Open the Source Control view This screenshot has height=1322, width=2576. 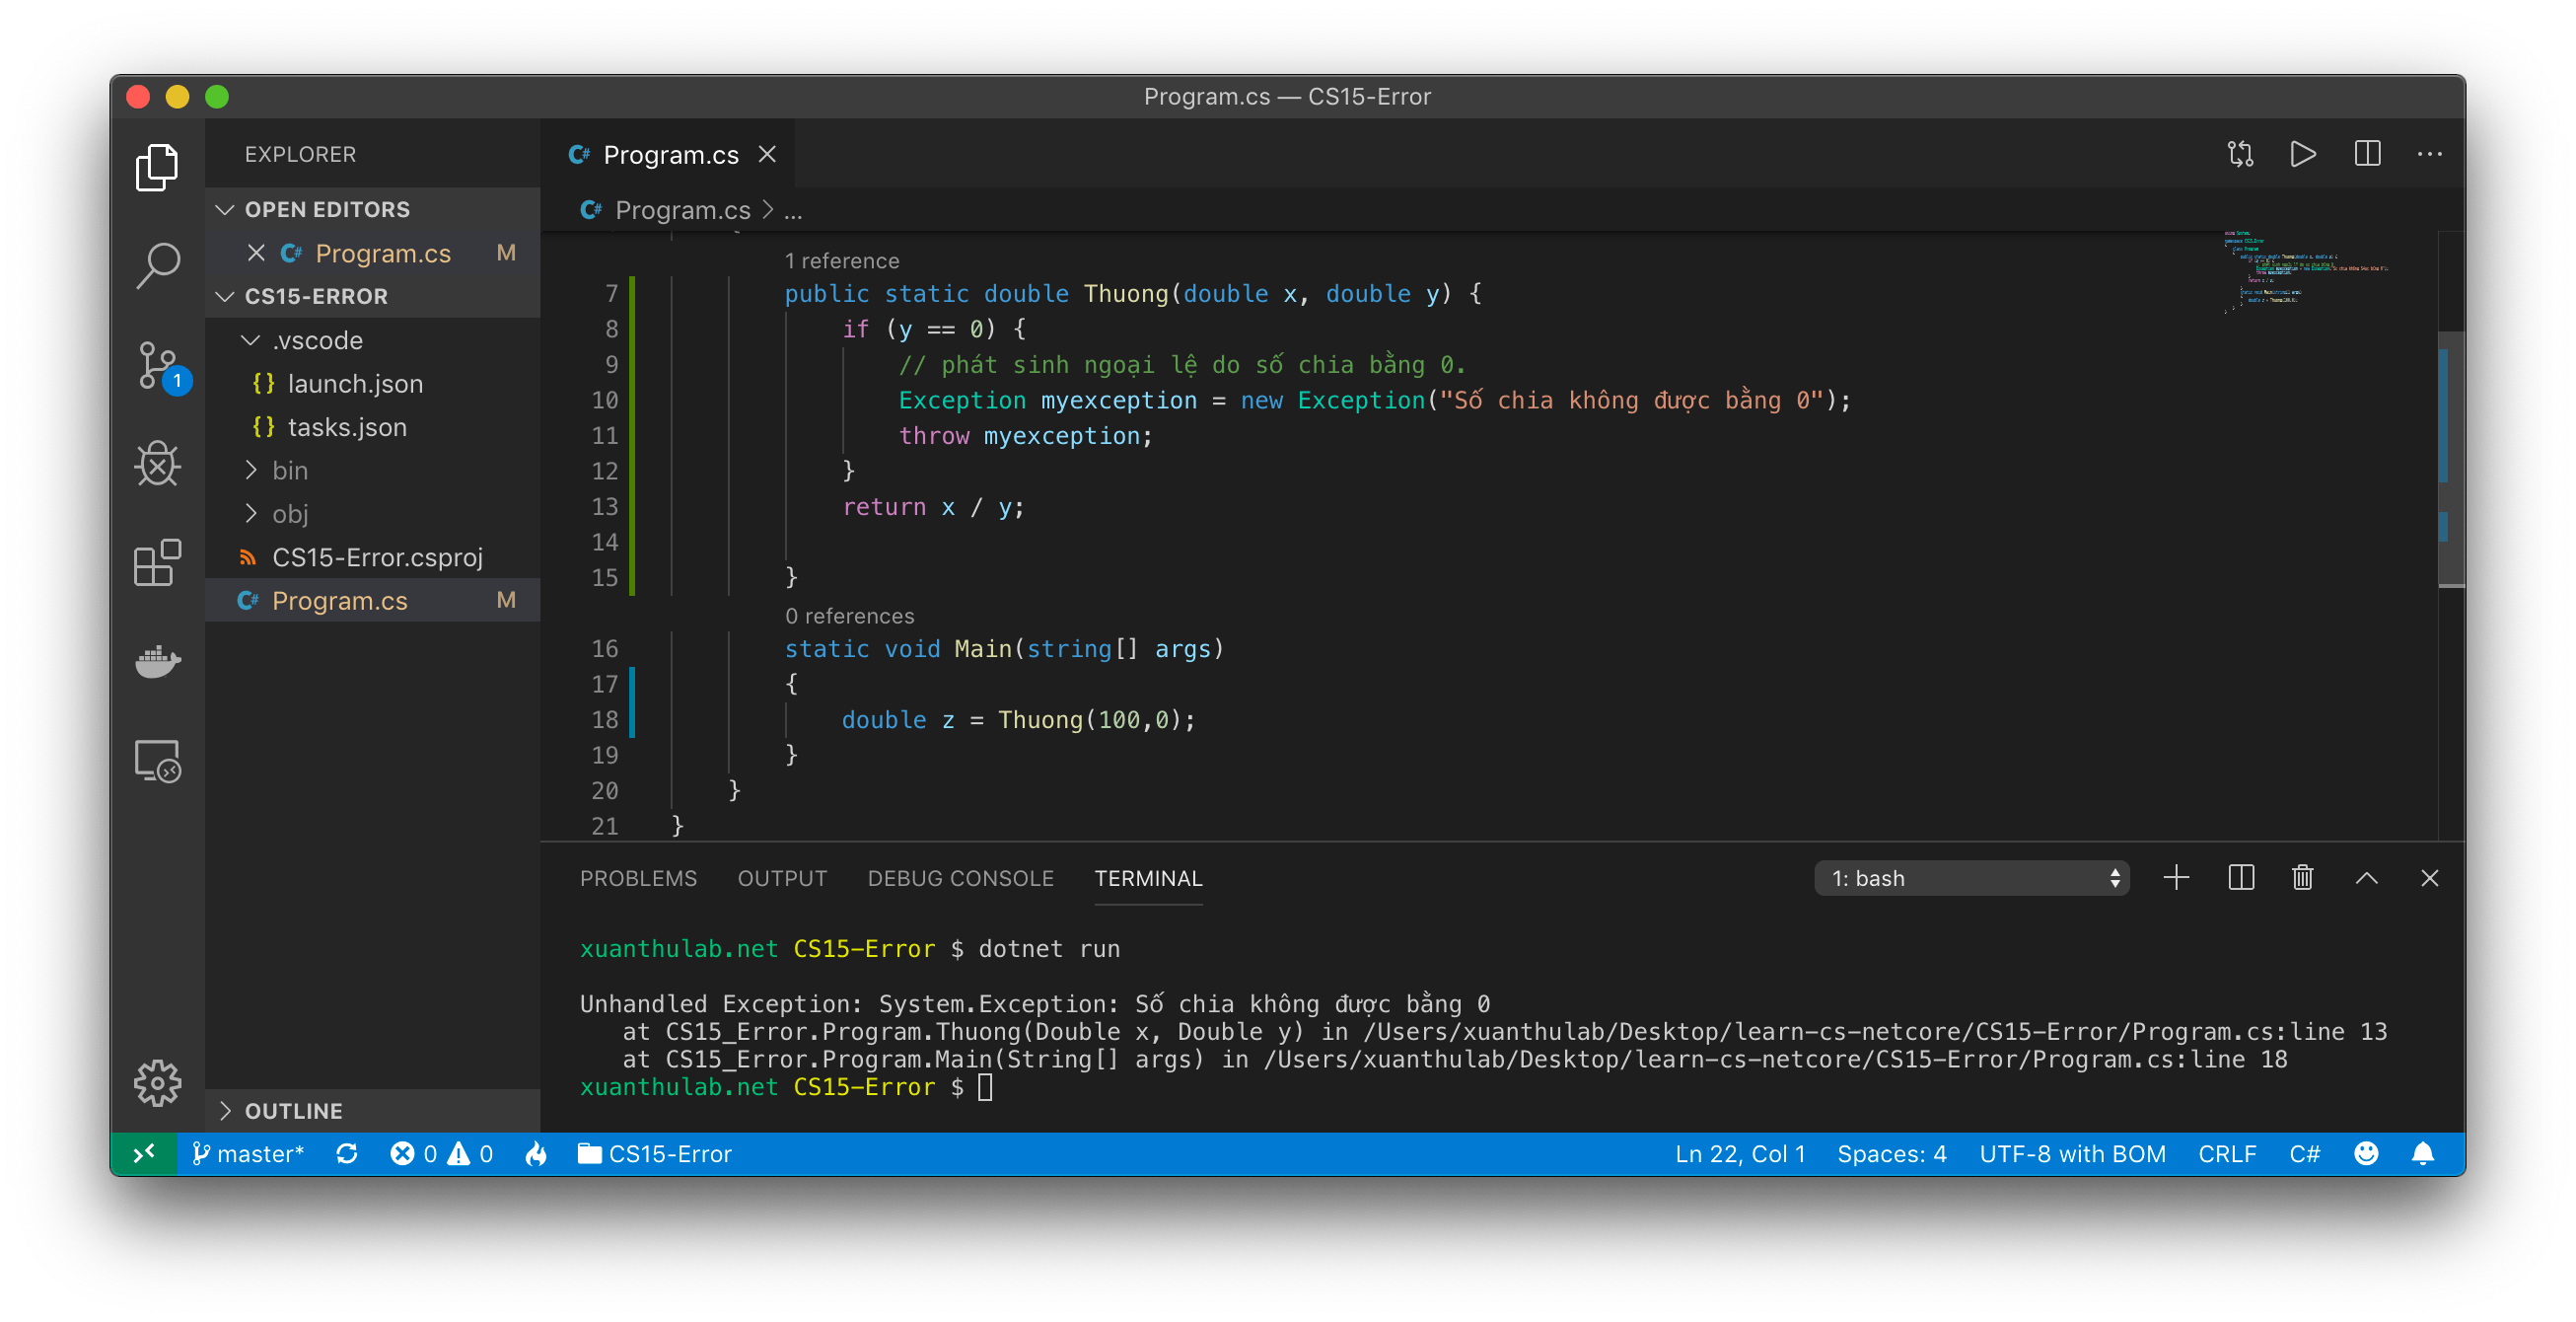point(157,365)
